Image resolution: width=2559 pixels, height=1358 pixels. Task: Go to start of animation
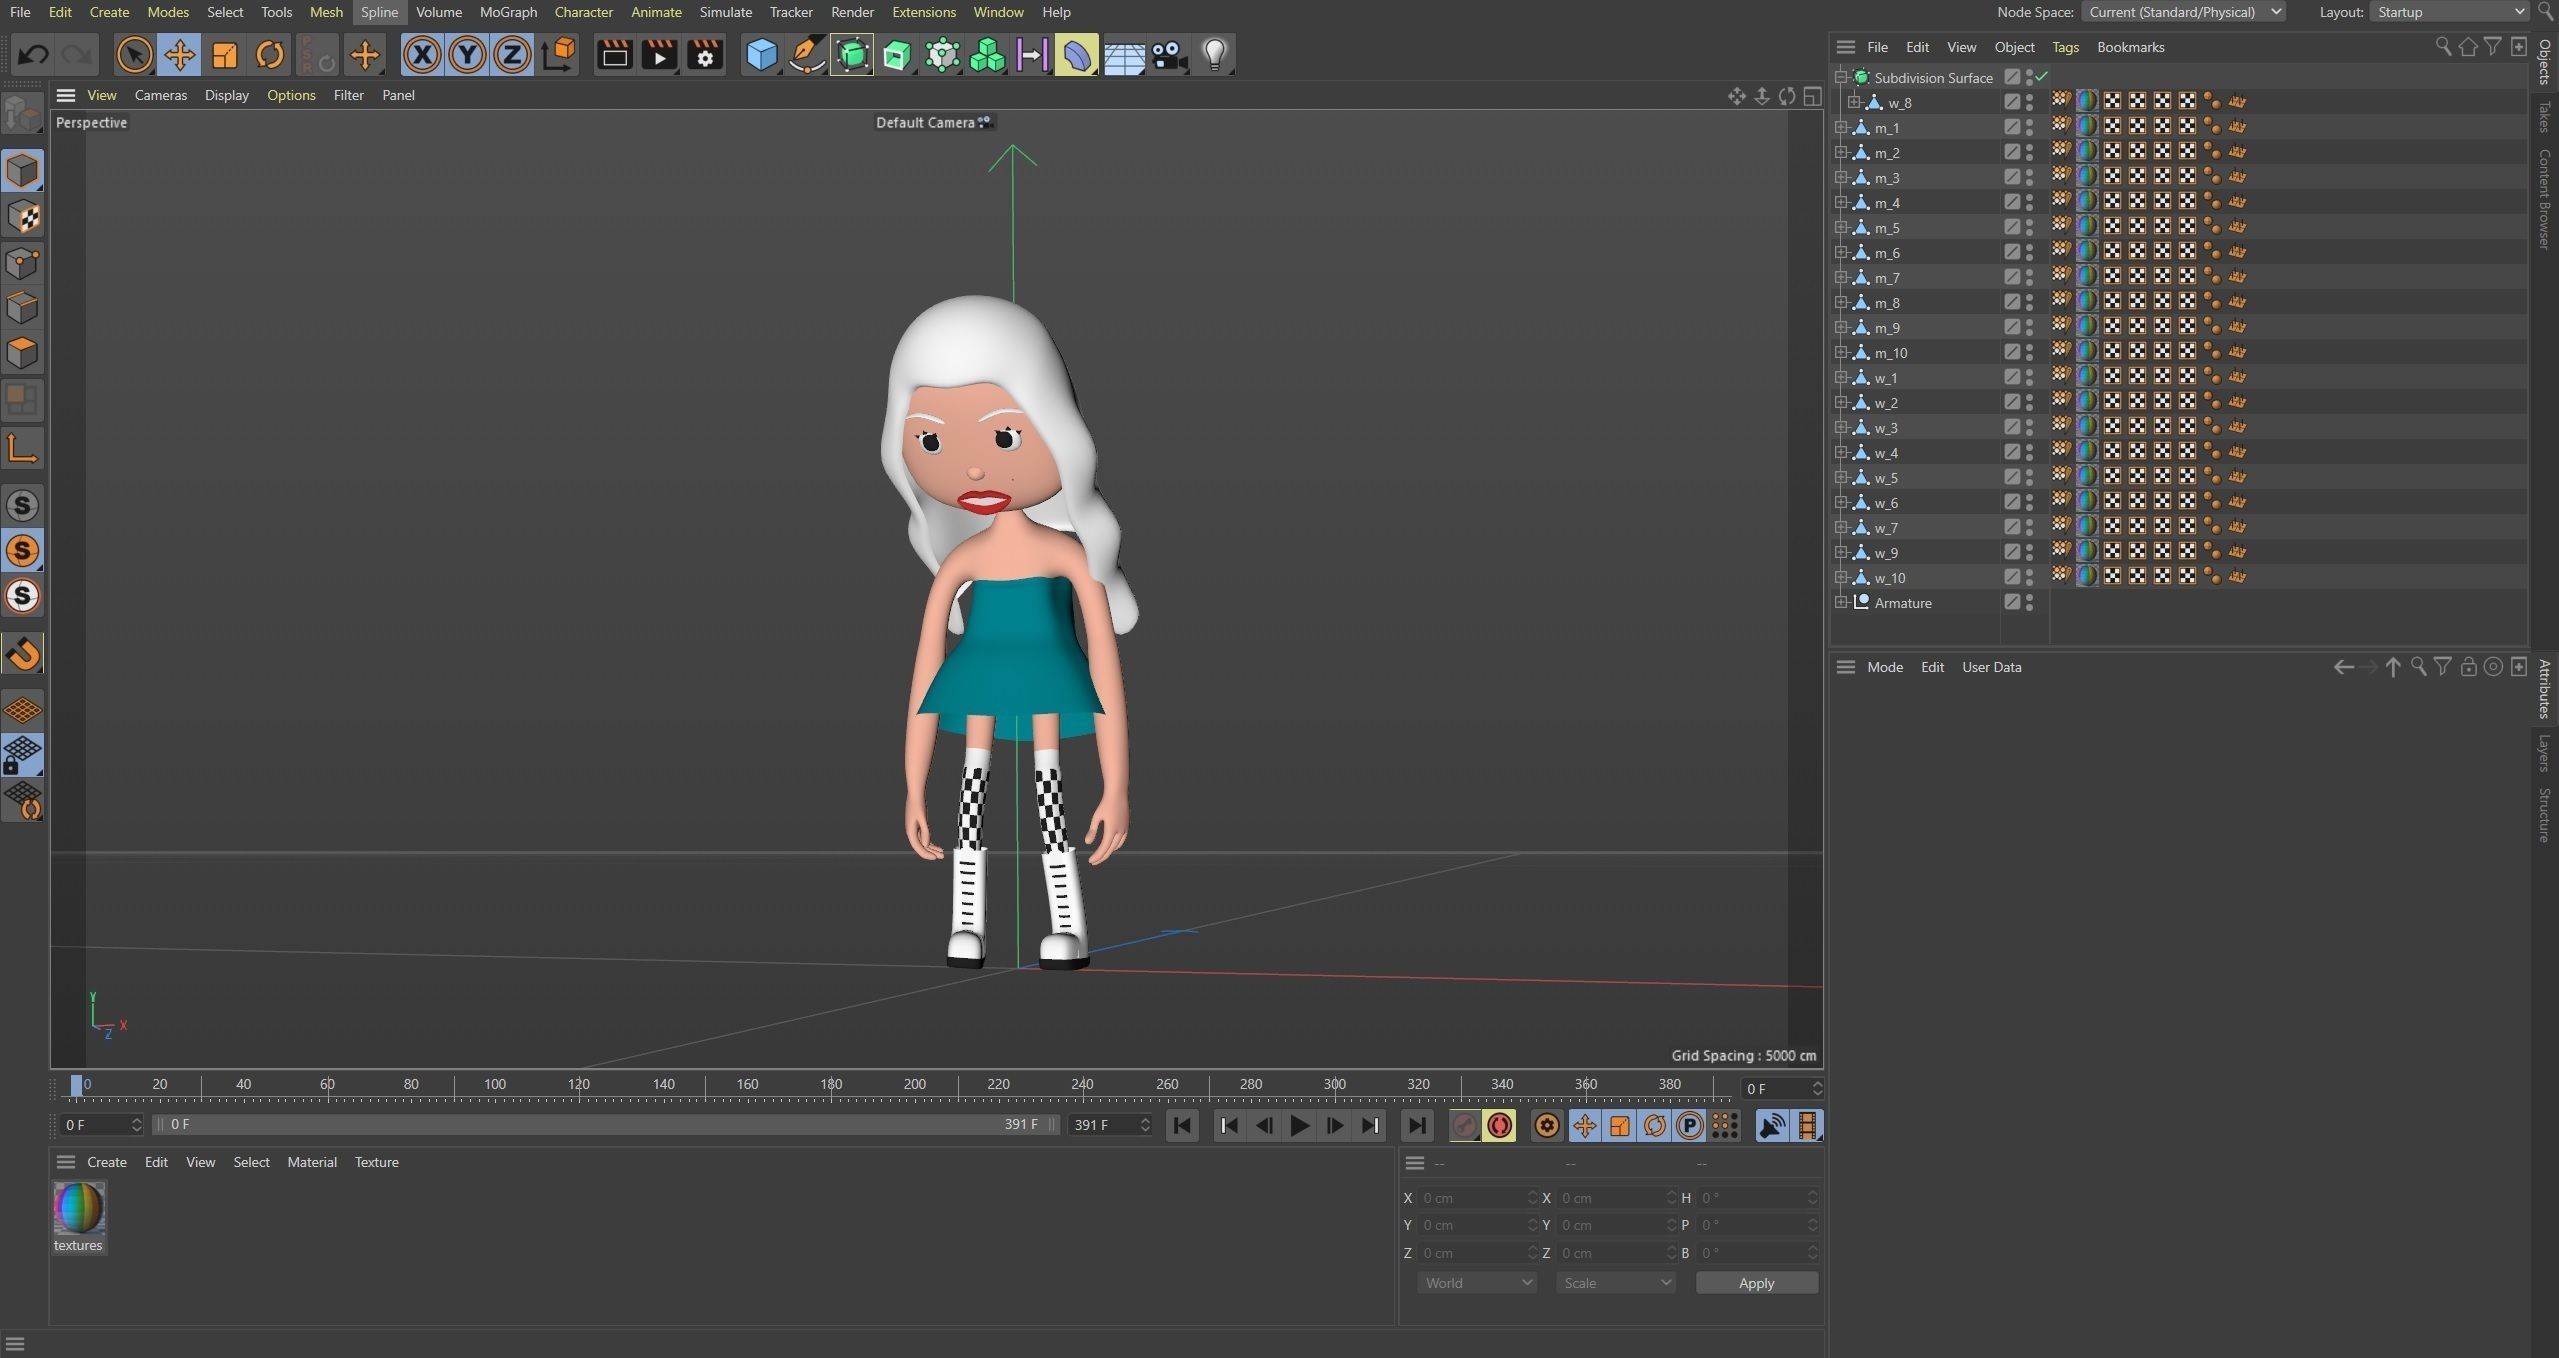(1182, 1126)
